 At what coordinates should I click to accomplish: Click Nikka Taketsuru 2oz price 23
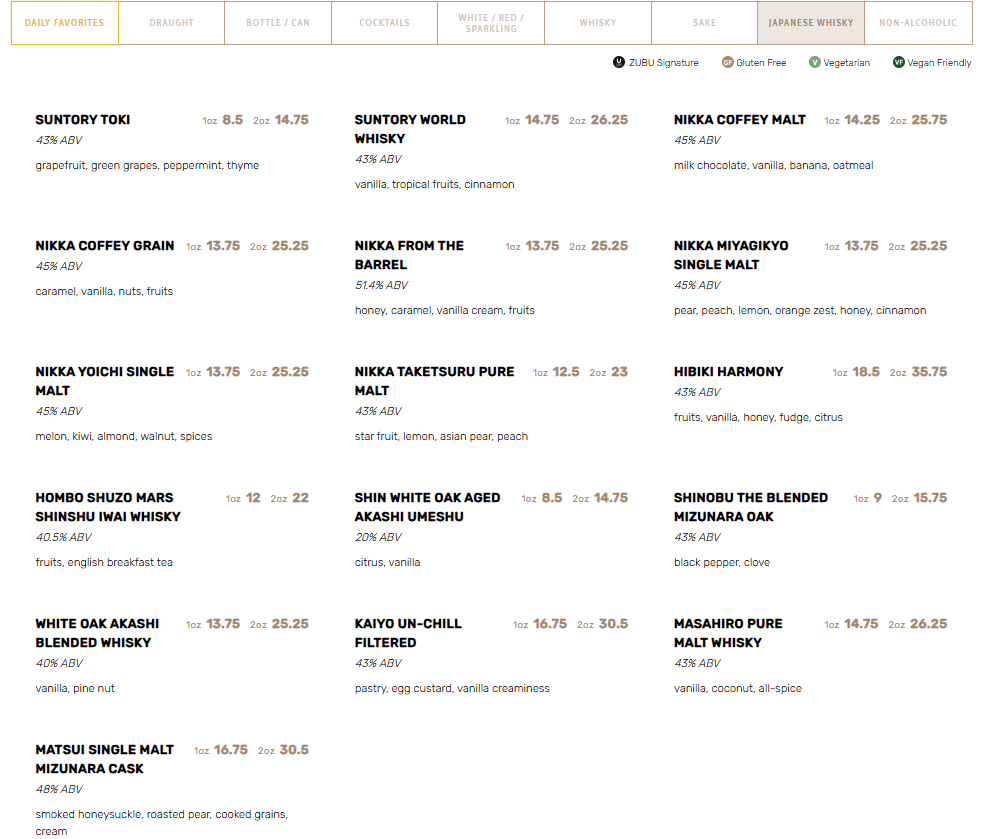(x=619, y=372)
